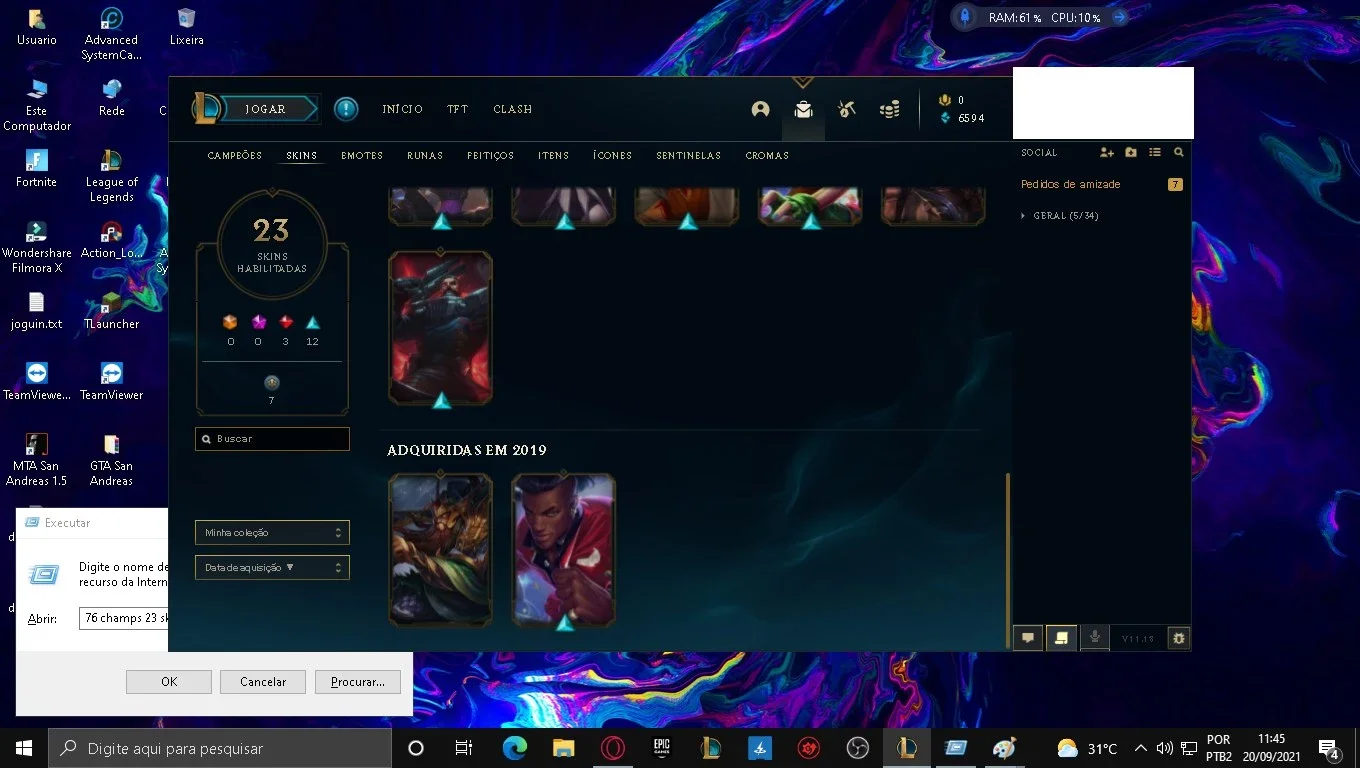The image size is (1360, 768).
Task: Open GTA San Andreas desktop shortcut
Action: coord(112,460)
